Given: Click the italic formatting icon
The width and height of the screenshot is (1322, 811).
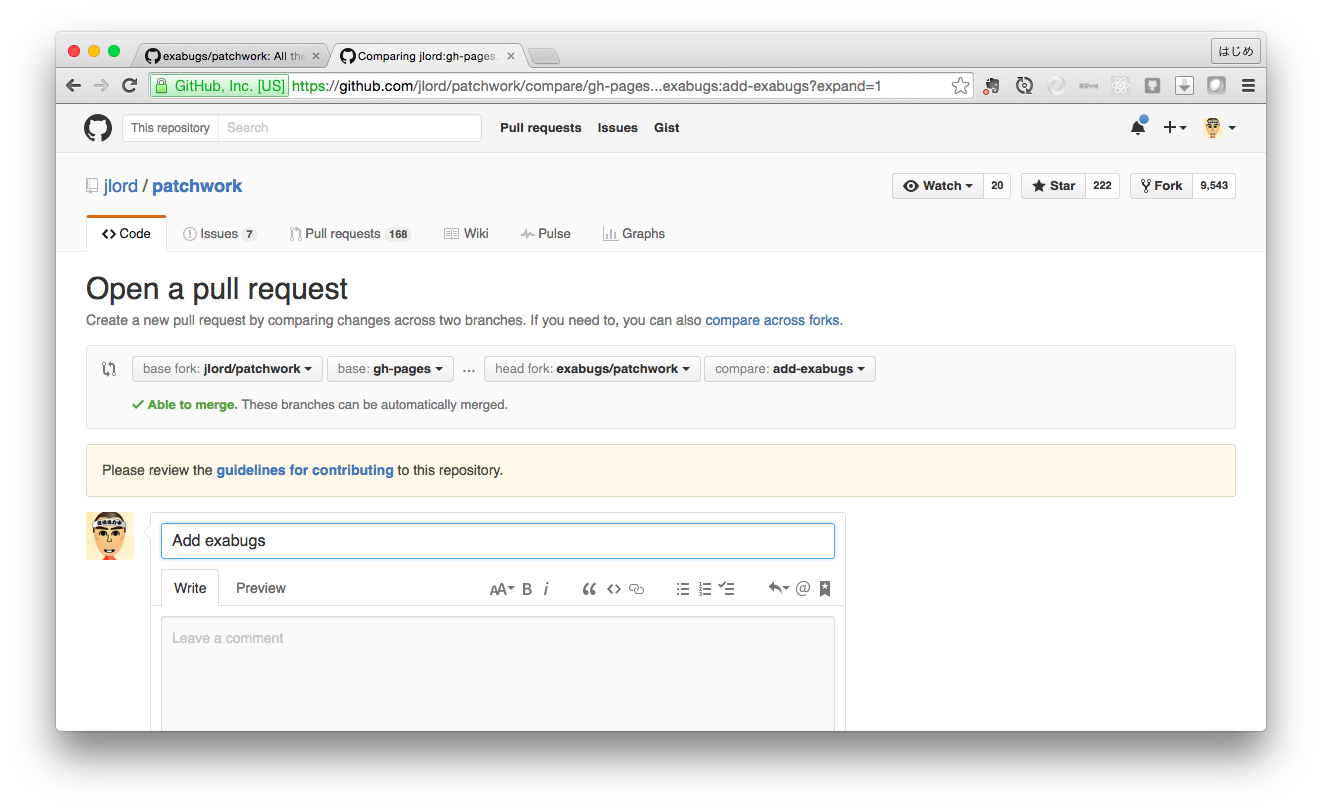Looking at the screenshot, I should (x=546, y=589).
